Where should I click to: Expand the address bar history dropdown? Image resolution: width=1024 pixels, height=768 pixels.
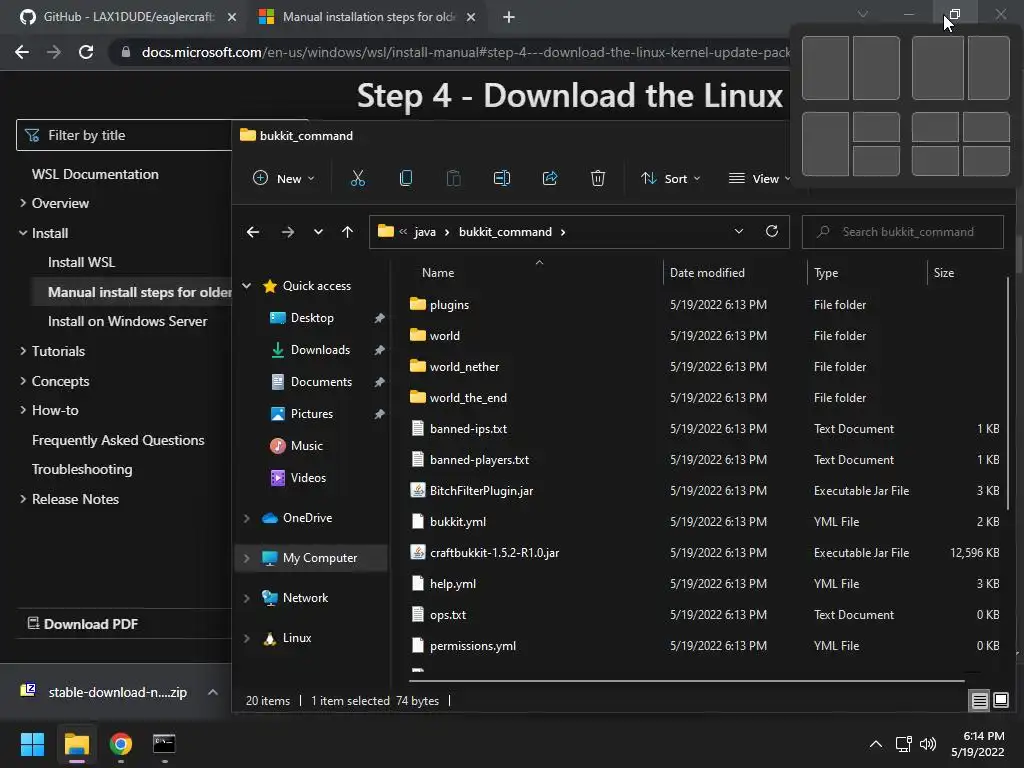click(x=739, y=231)
